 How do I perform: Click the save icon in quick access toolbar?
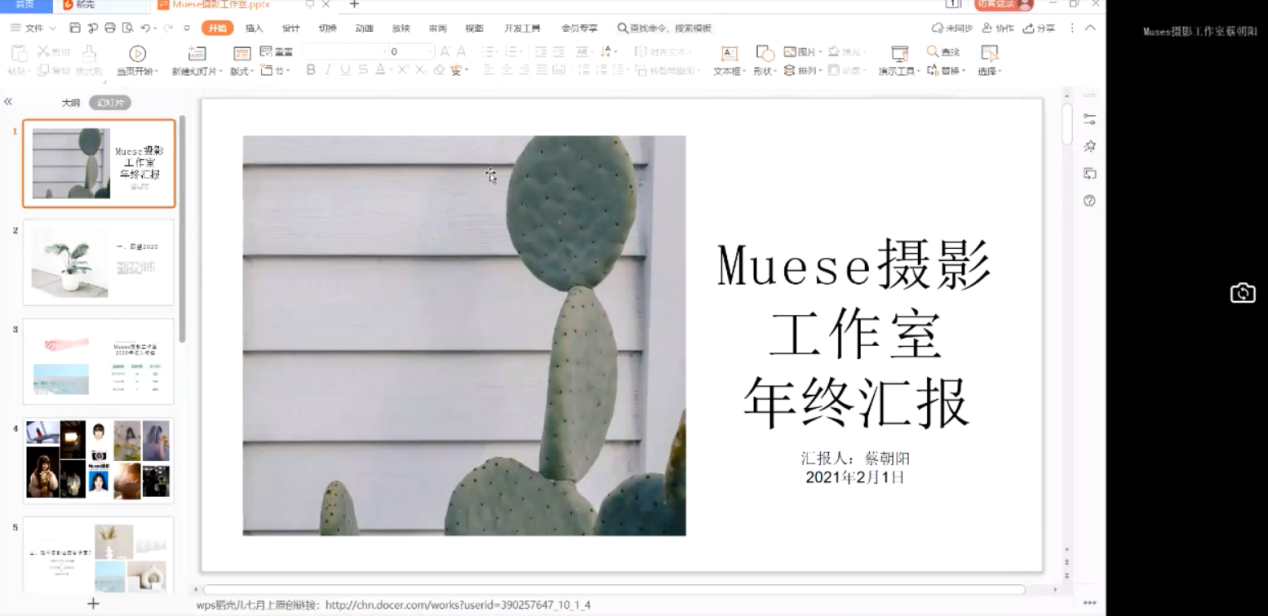(x=77, y=28)
